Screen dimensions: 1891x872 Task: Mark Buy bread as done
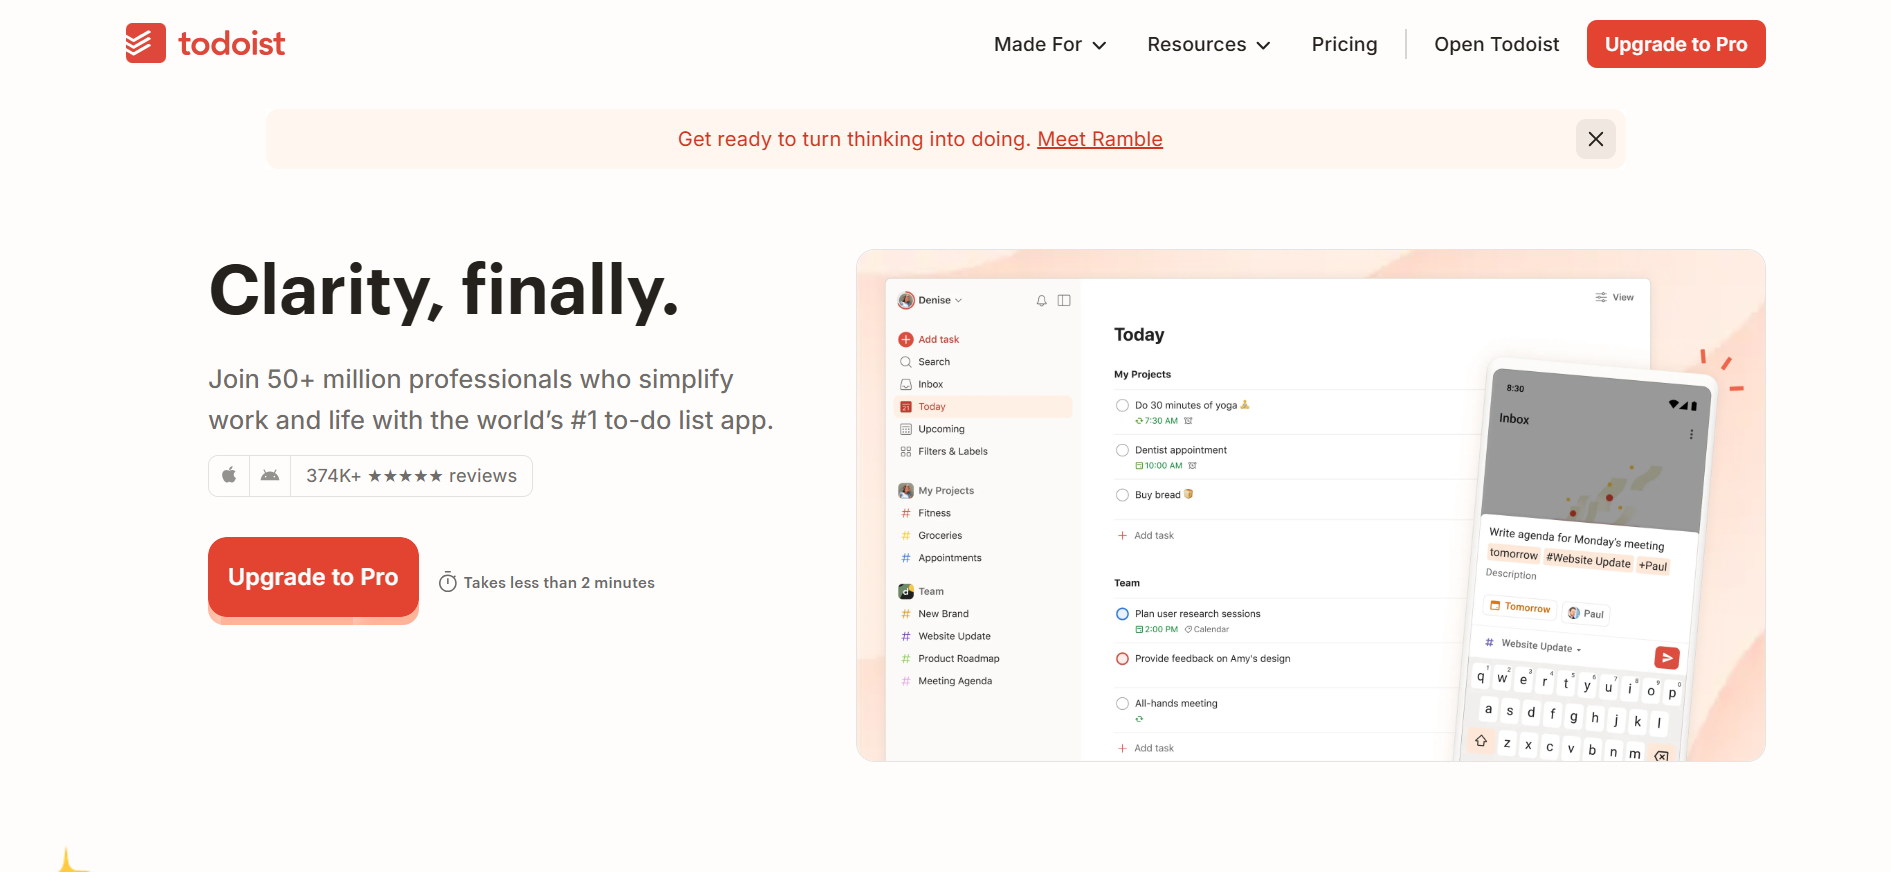click(1122, 495)
